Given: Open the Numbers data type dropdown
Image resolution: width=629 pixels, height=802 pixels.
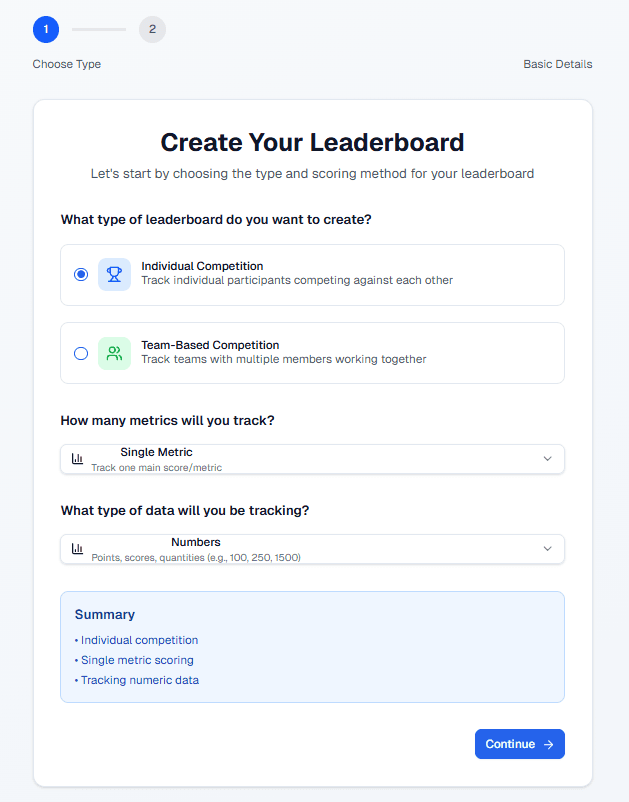Looking at the screenshot, I should (x=312, y=548).
